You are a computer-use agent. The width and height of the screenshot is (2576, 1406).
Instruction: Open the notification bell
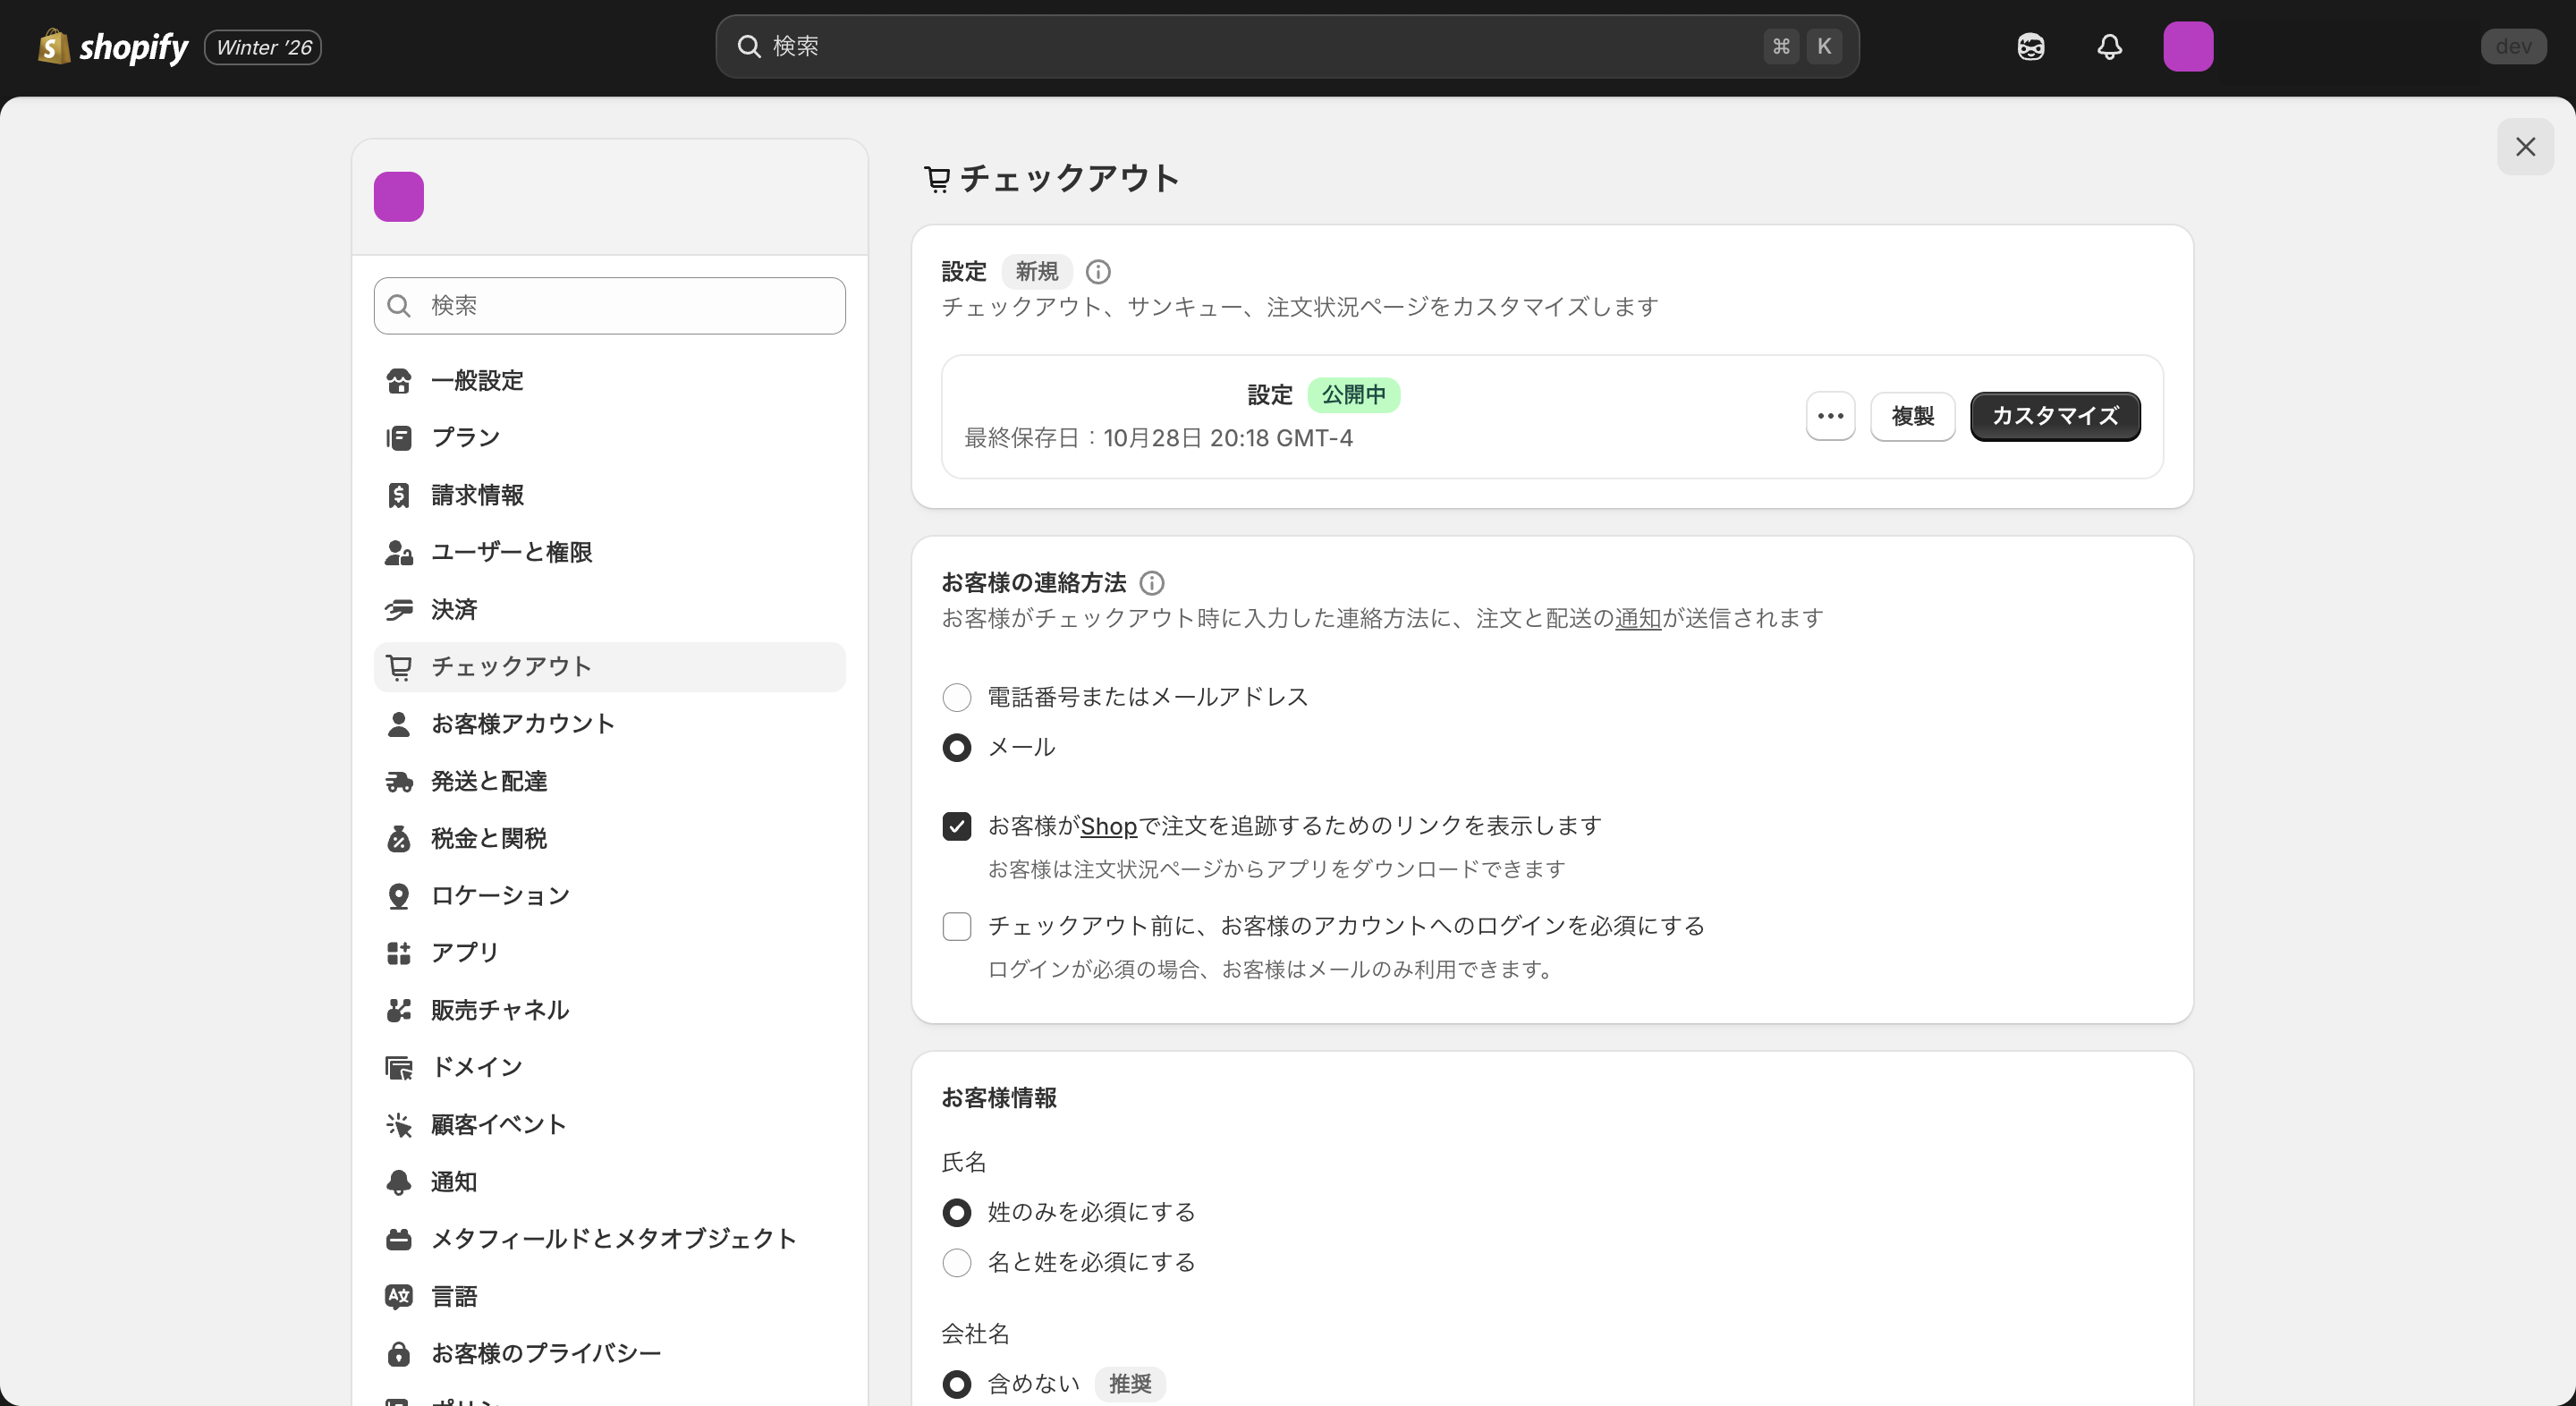tap(2108, 46)
